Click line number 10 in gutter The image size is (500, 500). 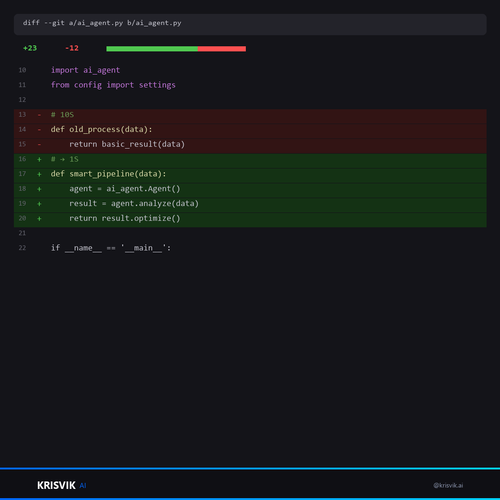(22, 70)
